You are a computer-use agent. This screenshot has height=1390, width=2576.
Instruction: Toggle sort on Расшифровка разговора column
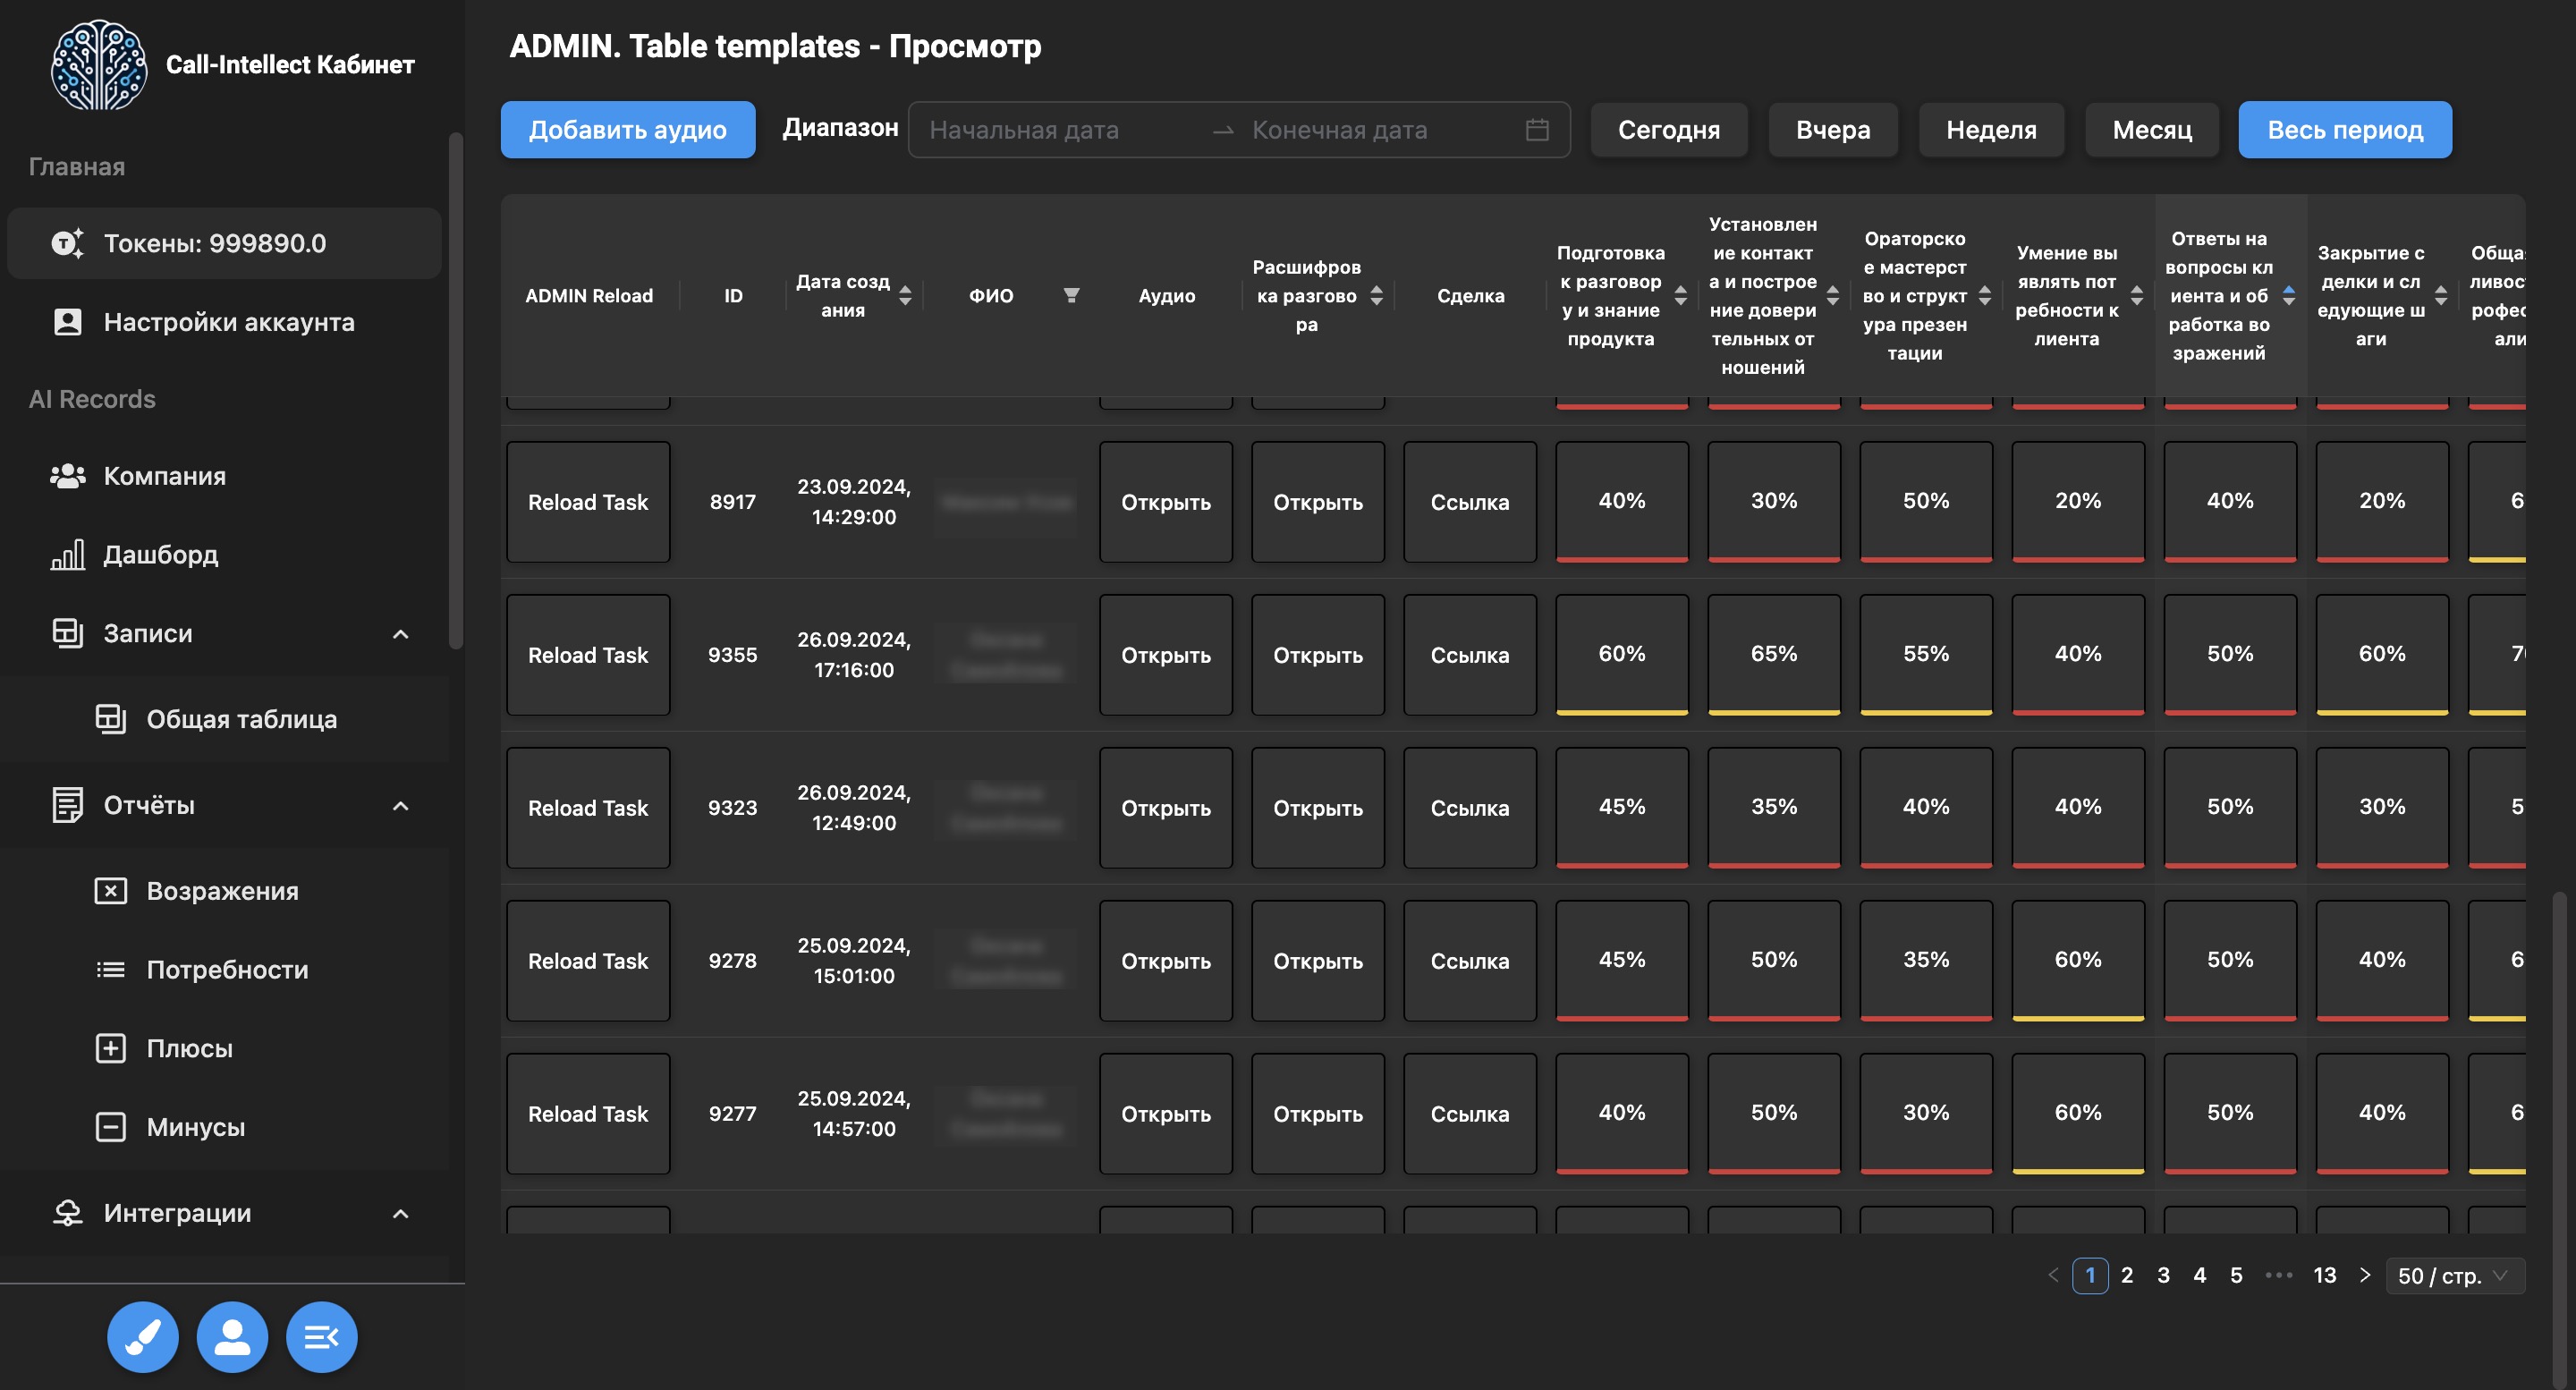click(x=1377, y=295)
